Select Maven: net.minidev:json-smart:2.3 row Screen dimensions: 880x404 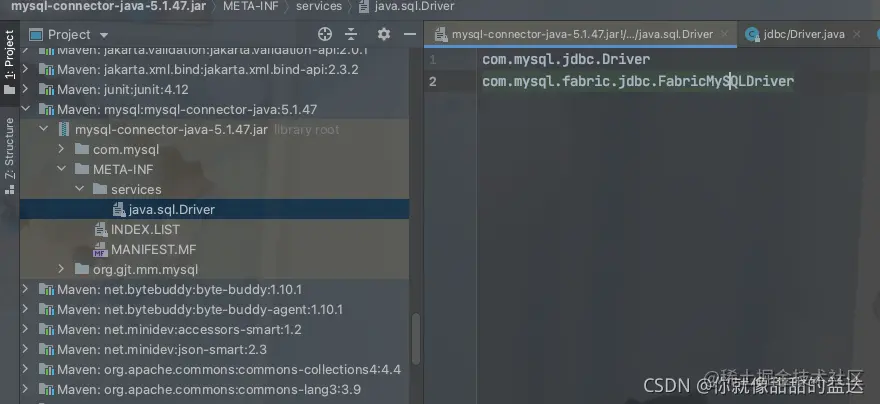tap(214, 350)
